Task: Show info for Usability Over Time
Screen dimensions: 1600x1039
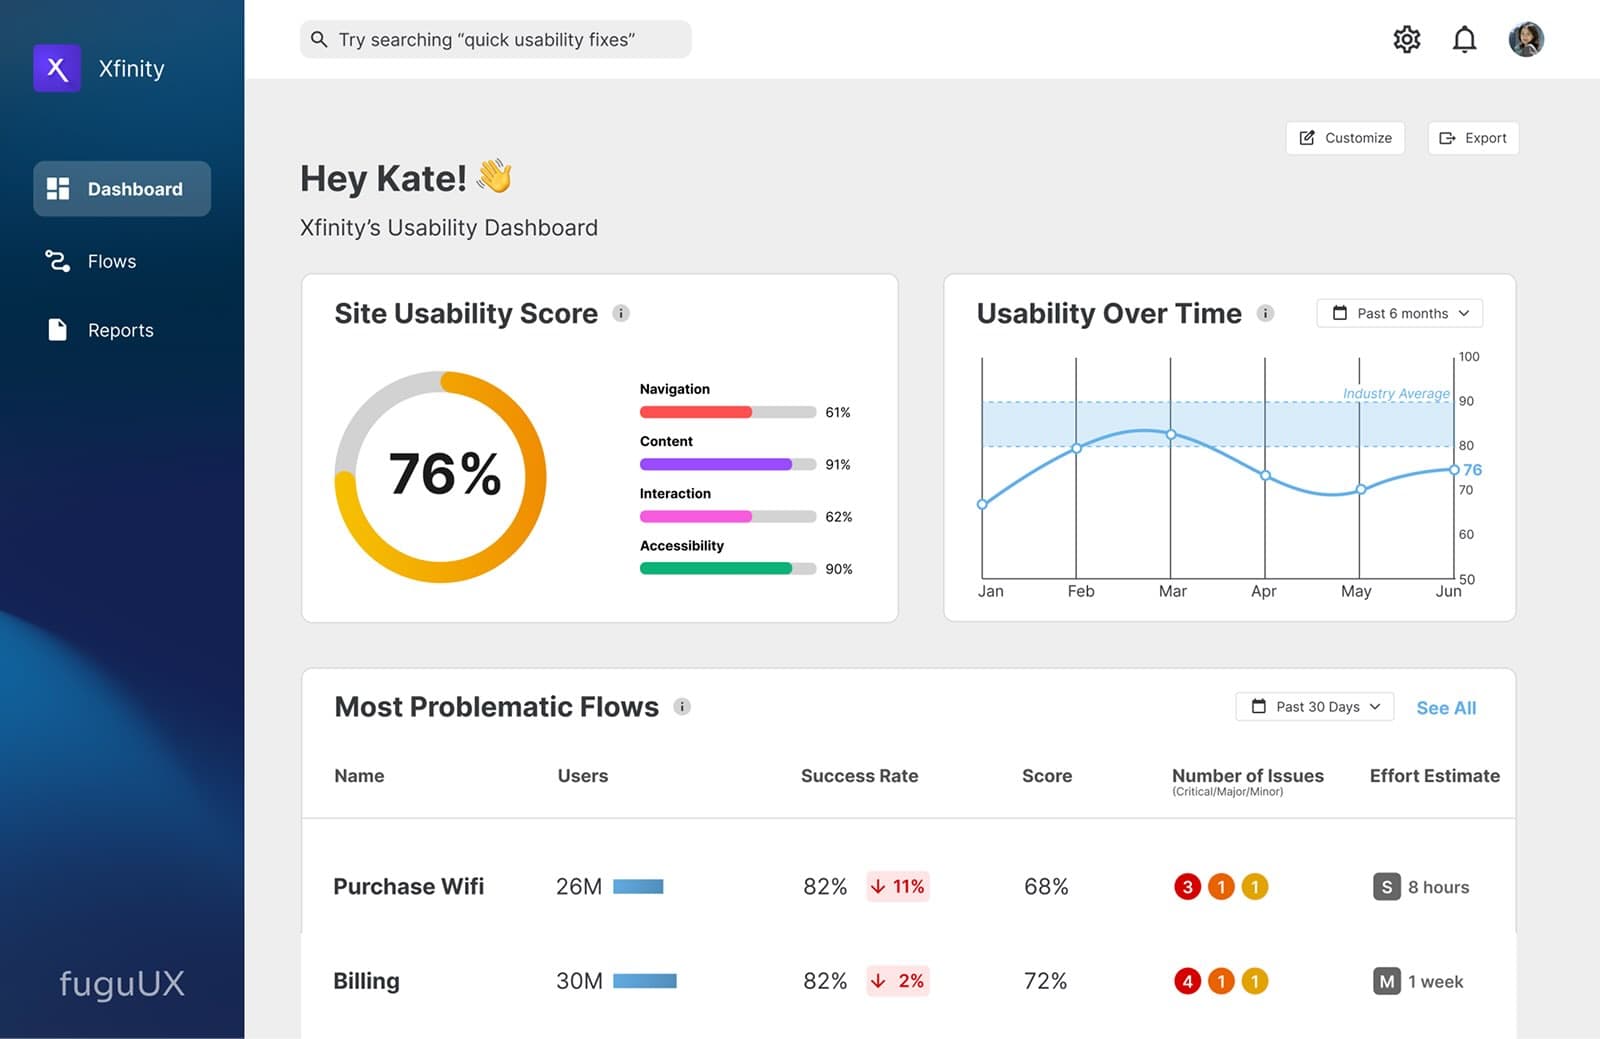Action: [1265, 313]
